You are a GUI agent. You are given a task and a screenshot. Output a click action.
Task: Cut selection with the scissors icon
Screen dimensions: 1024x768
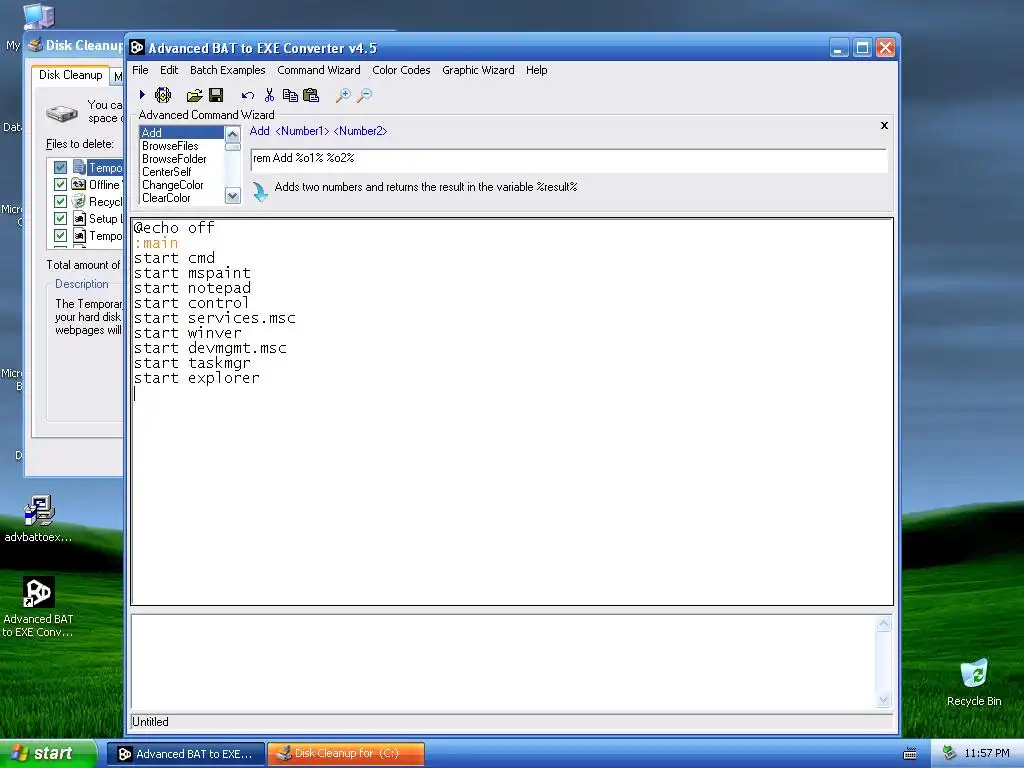[269, 95]
